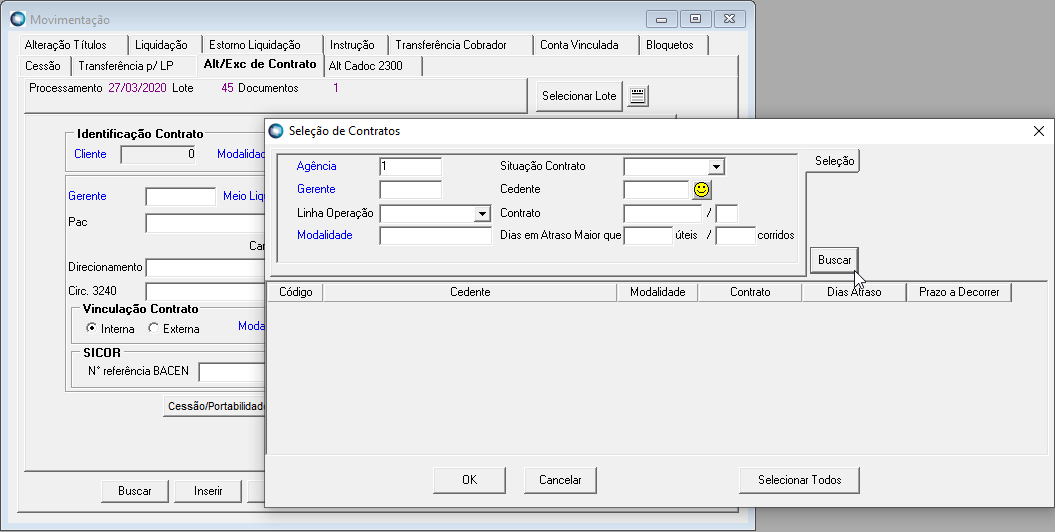Click the Código column header
The width and height of the screenshot is (1055, 532).
pyautogui.click(x=295, y=292)
